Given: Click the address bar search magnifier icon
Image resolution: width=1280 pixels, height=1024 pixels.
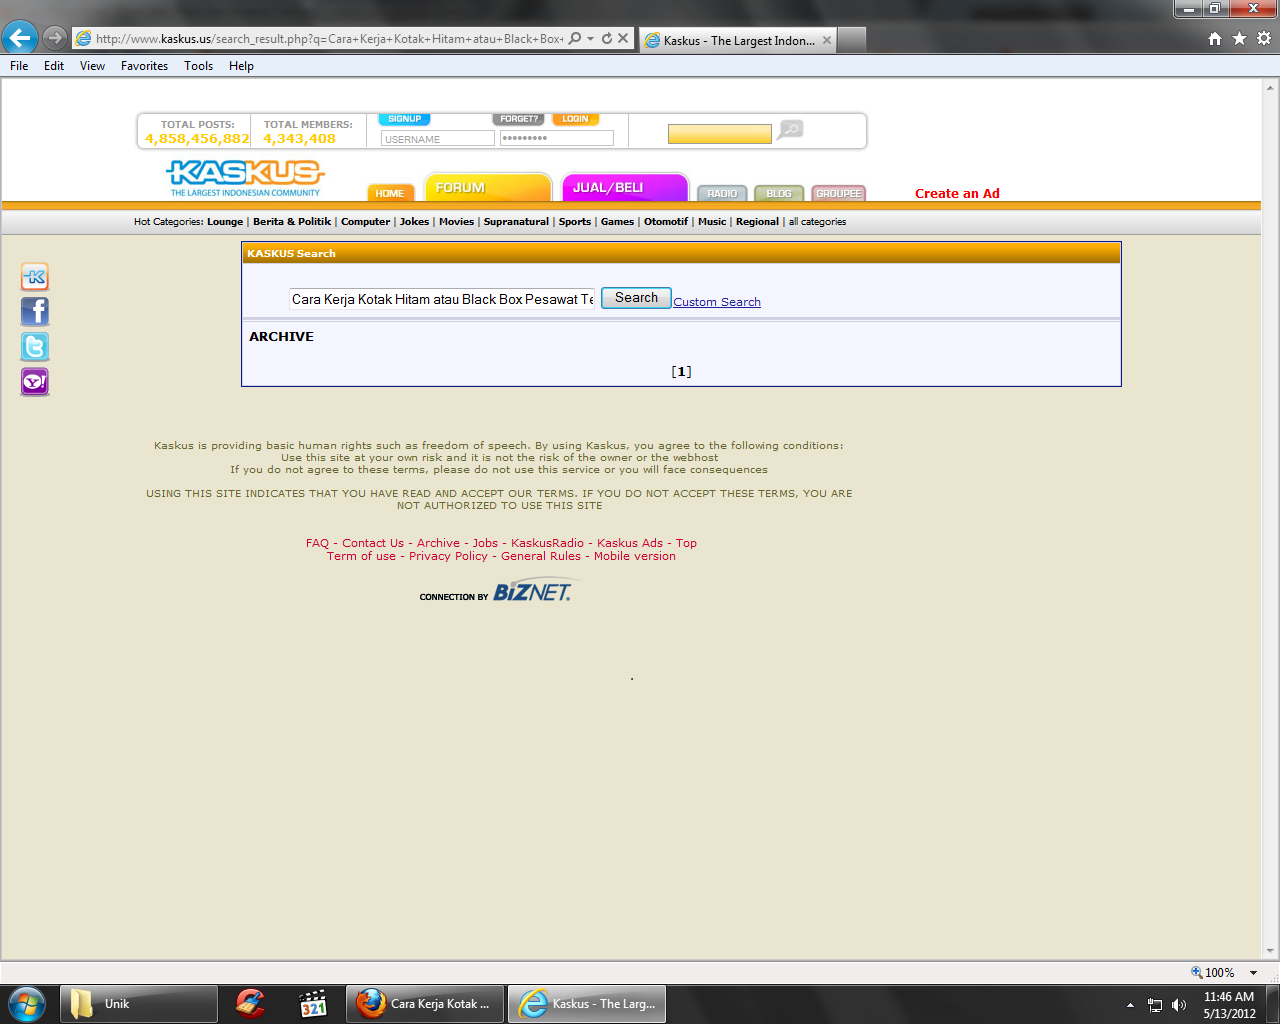Looking at the screenshot, I should pyautogui.click(x=575, y=38).
